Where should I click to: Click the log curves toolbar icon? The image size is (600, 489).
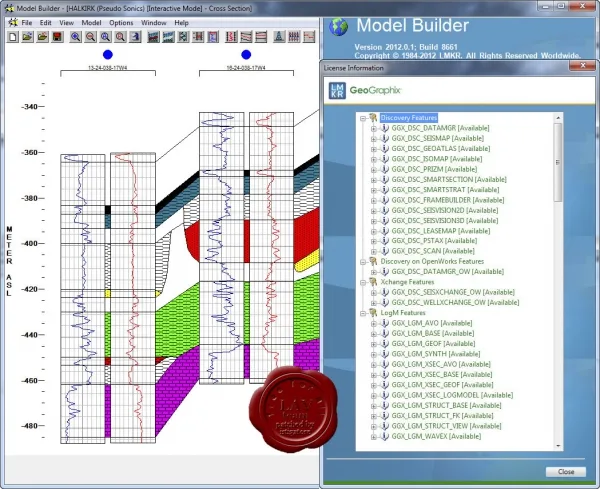coord(231,37)
